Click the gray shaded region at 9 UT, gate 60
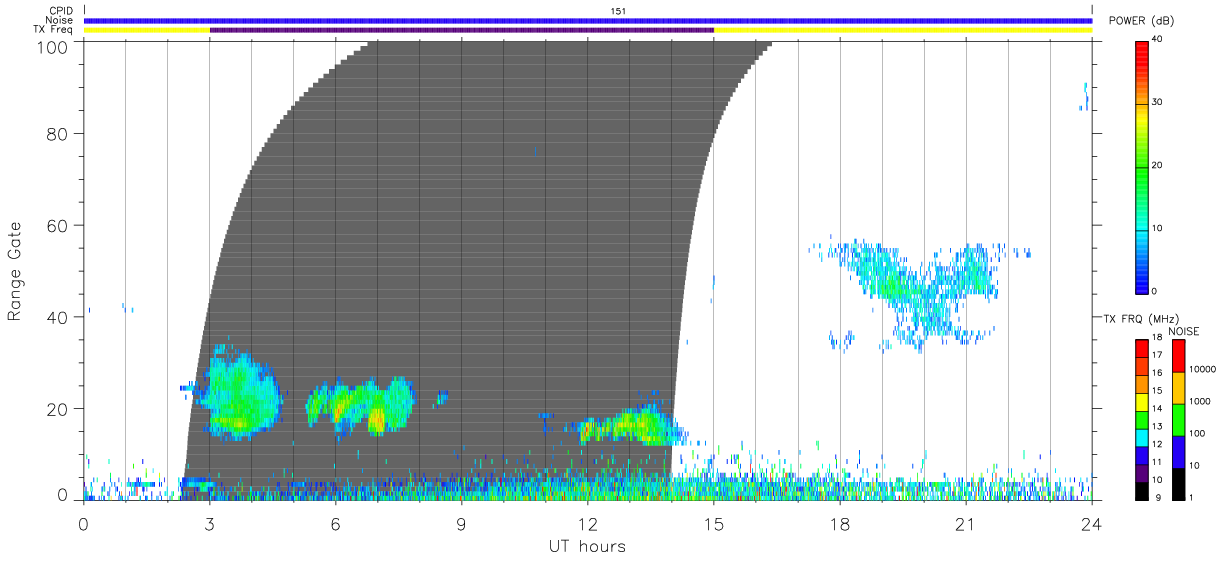Image resolution: width=1228 pixels, height=567 pixels. [461, 225]
